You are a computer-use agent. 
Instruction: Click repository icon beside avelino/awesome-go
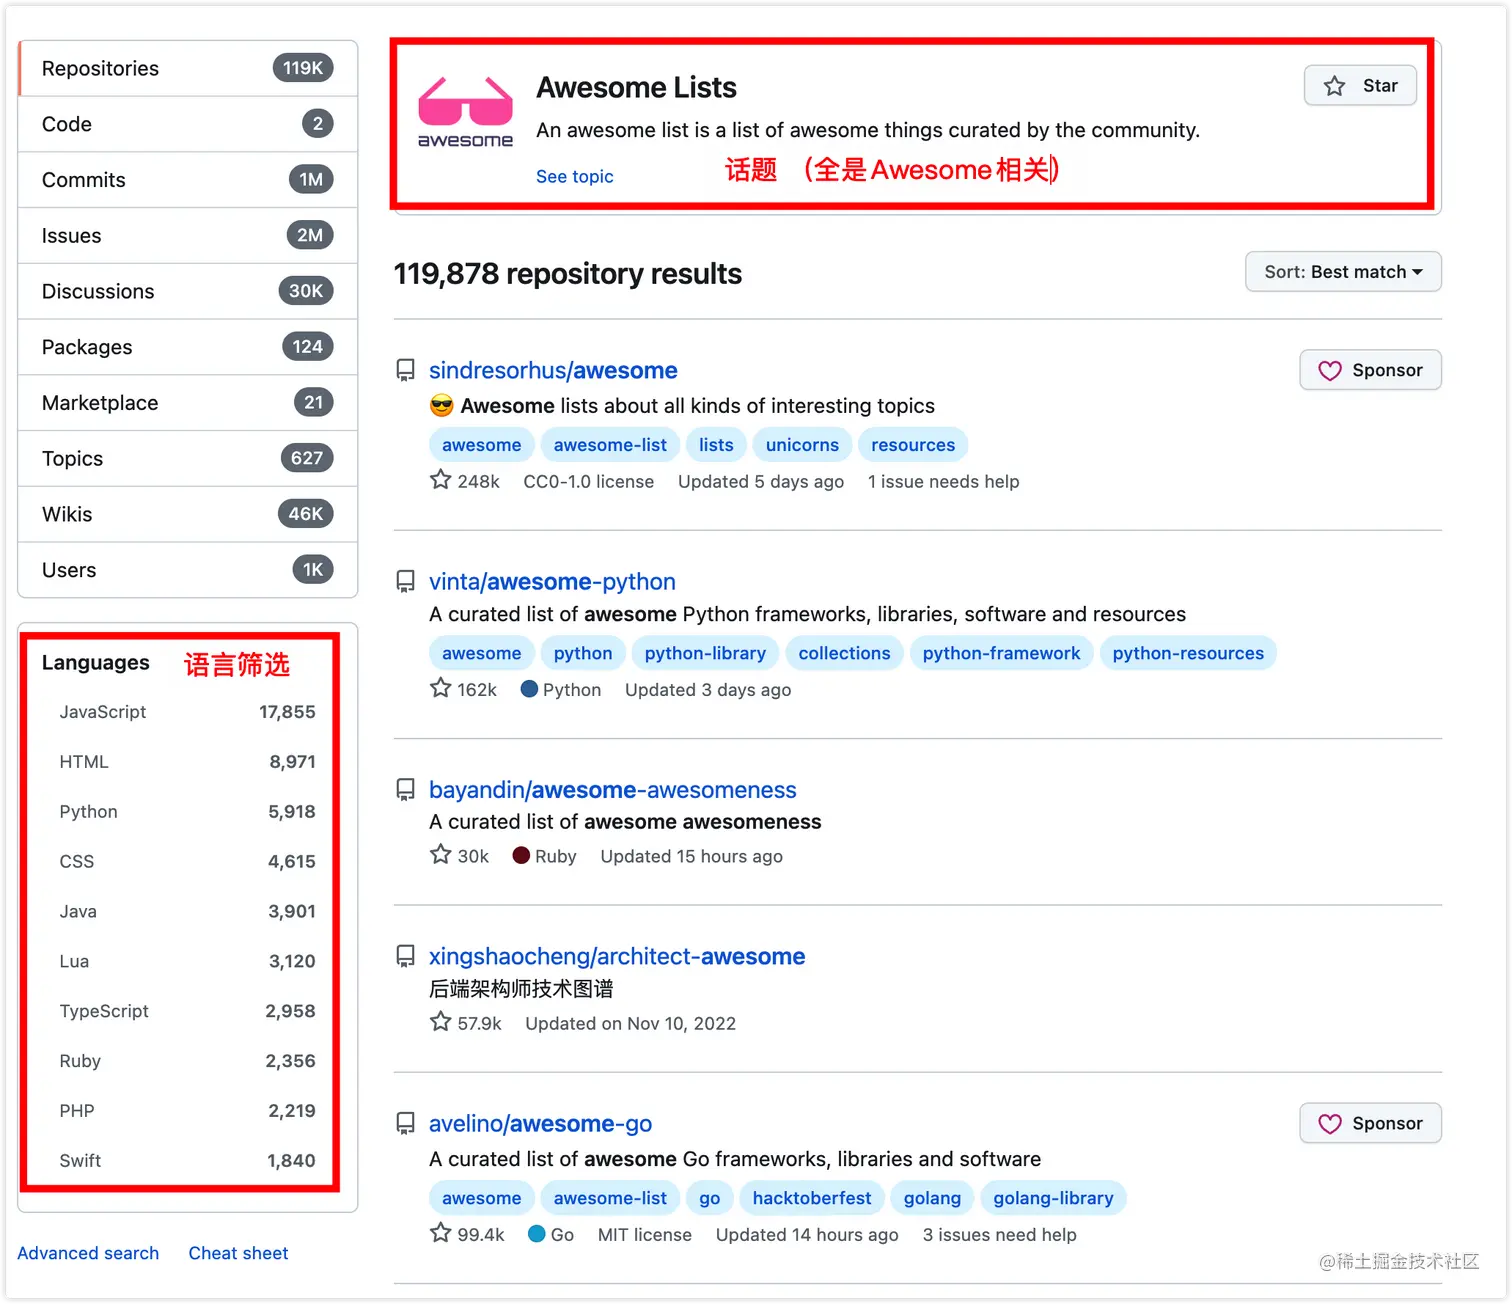405,1123
